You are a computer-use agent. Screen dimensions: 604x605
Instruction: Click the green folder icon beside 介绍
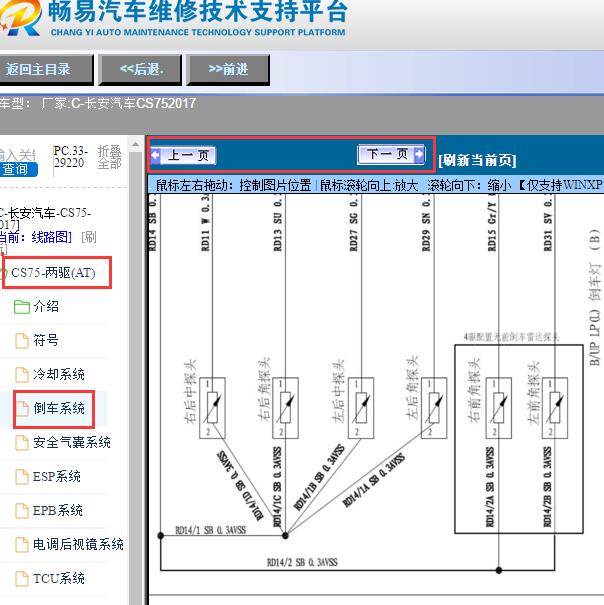(22, 307)
